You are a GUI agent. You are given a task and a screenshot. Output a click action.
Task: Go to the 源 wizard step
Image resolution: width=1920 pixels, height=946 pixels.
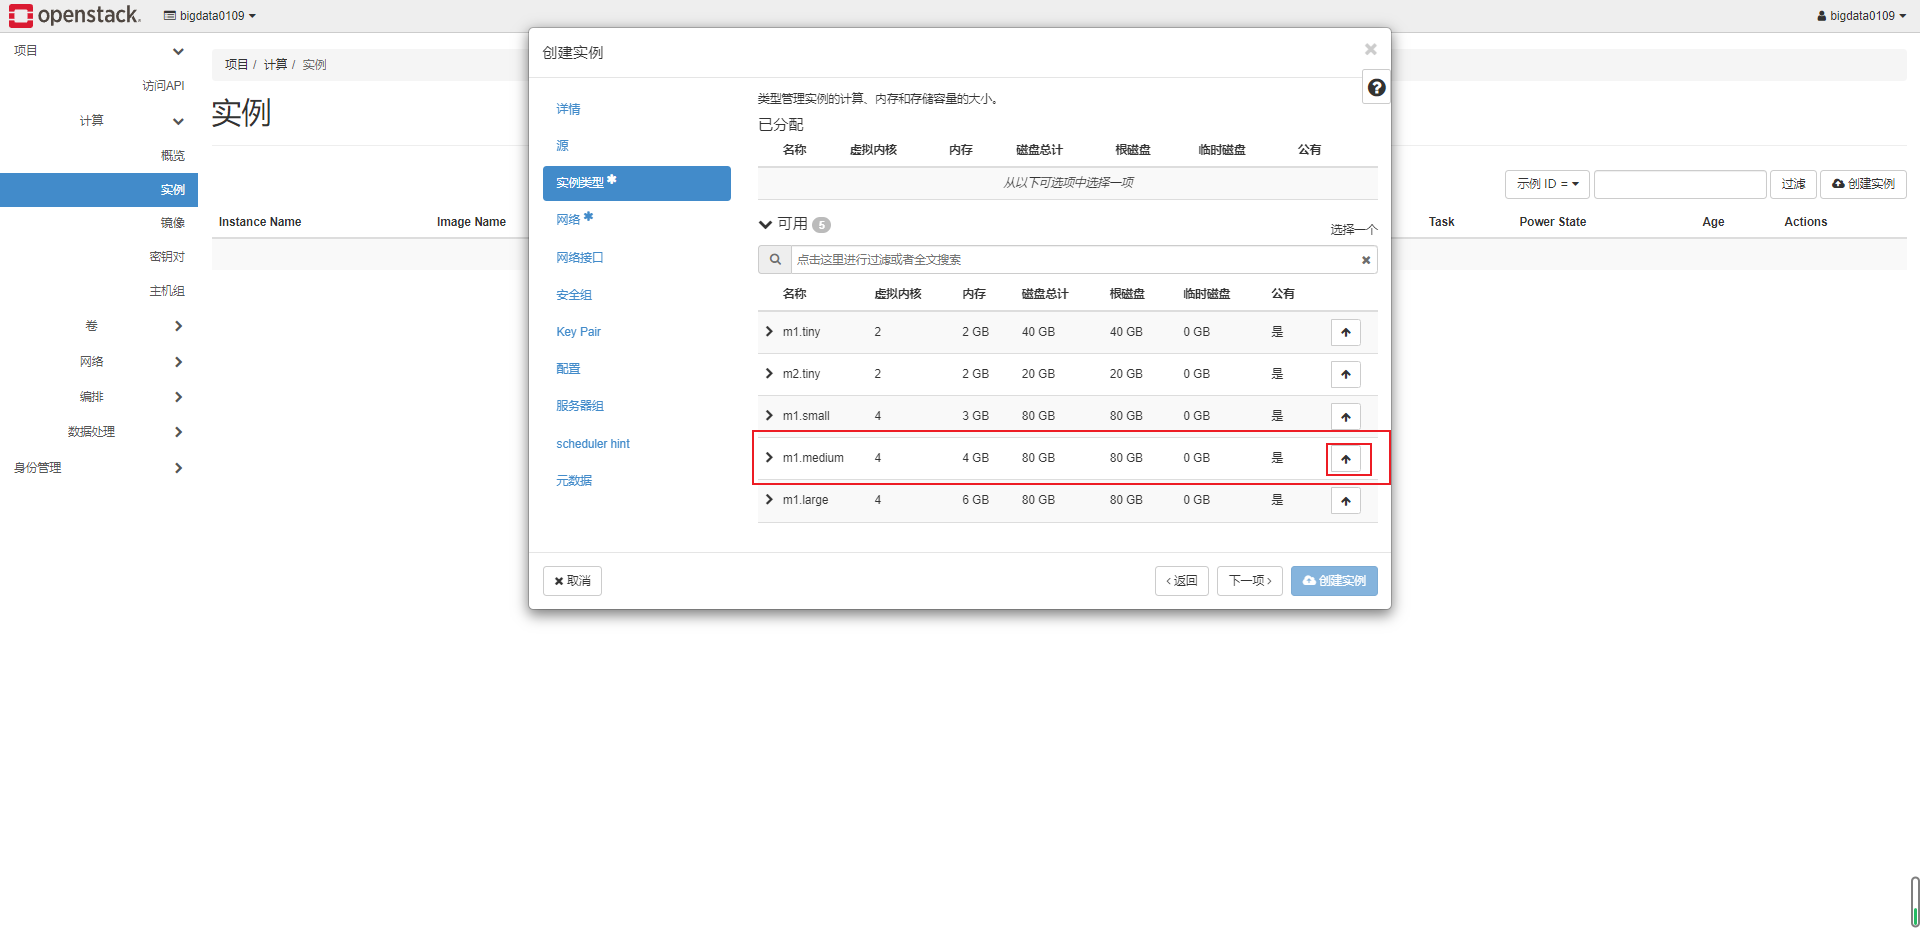click(x=562, y=146)
